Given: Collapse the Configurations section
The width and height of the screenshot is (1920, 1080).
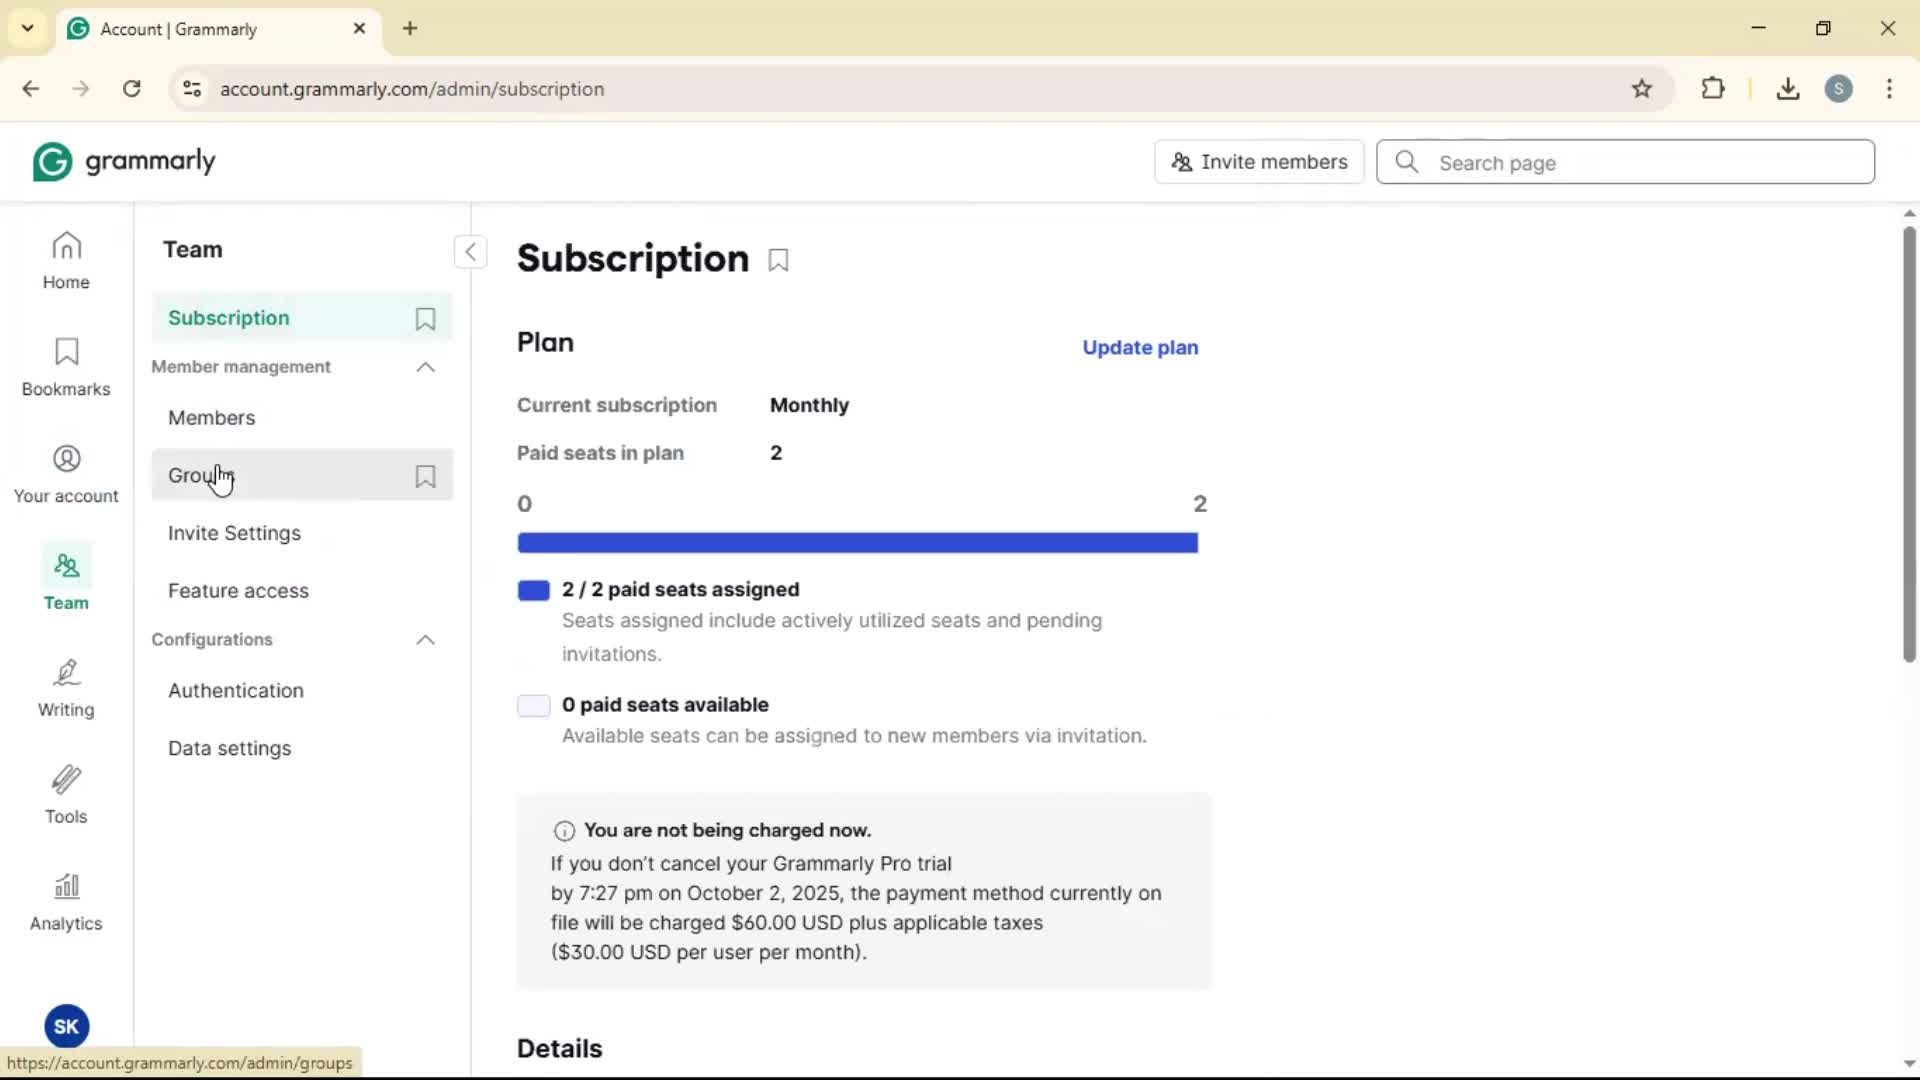Looking at the screenshot, I should (425, 640).
